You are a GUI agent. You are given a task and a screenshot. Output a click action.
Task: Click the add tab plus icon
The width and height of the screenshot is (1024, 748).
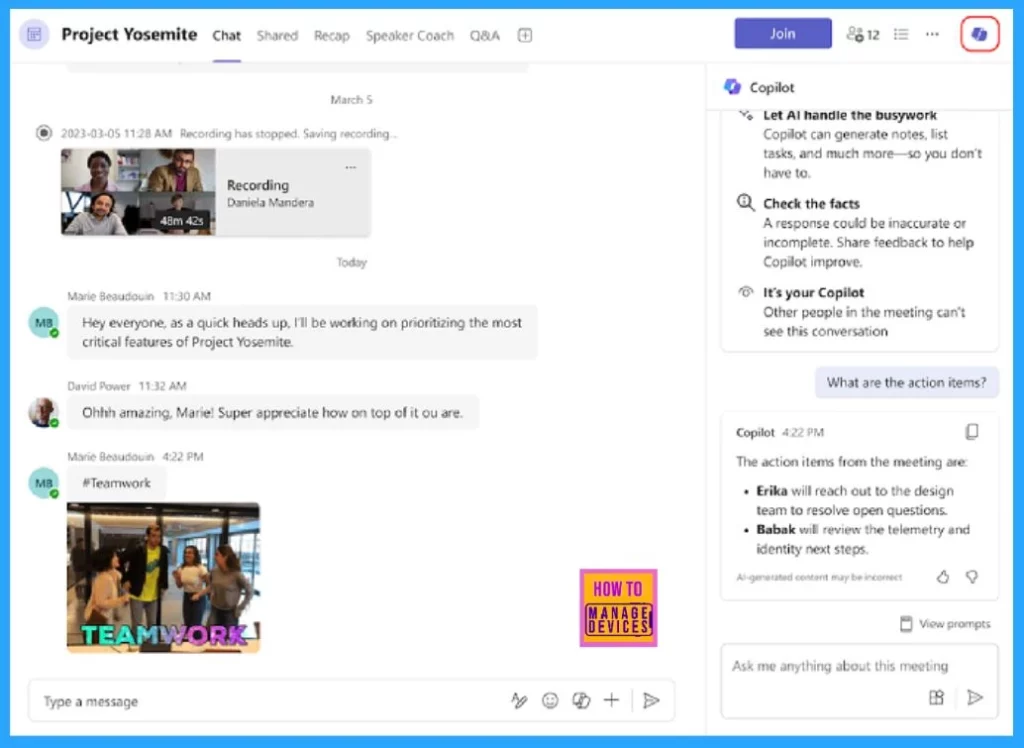coord(524,35)
